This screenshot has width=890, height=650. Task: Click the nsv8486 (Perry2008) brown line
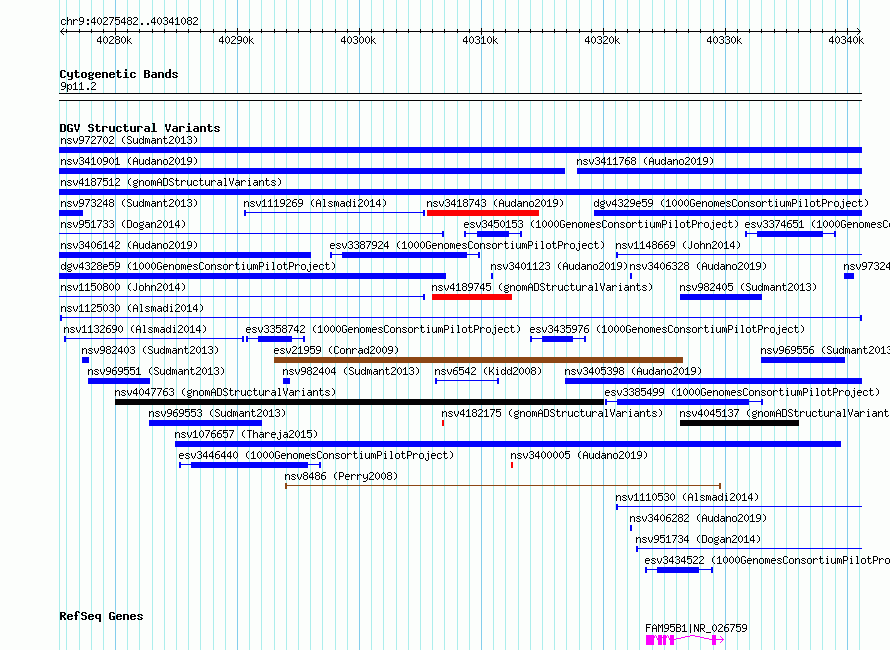click(503, 486)
